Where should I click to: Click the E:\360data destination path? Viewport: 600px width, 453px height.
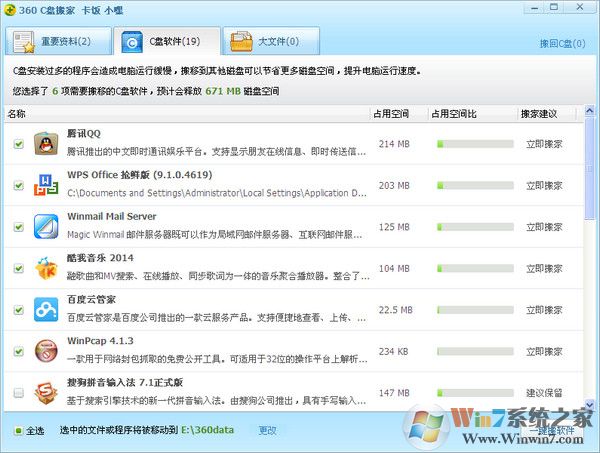[x=207, y=430]
